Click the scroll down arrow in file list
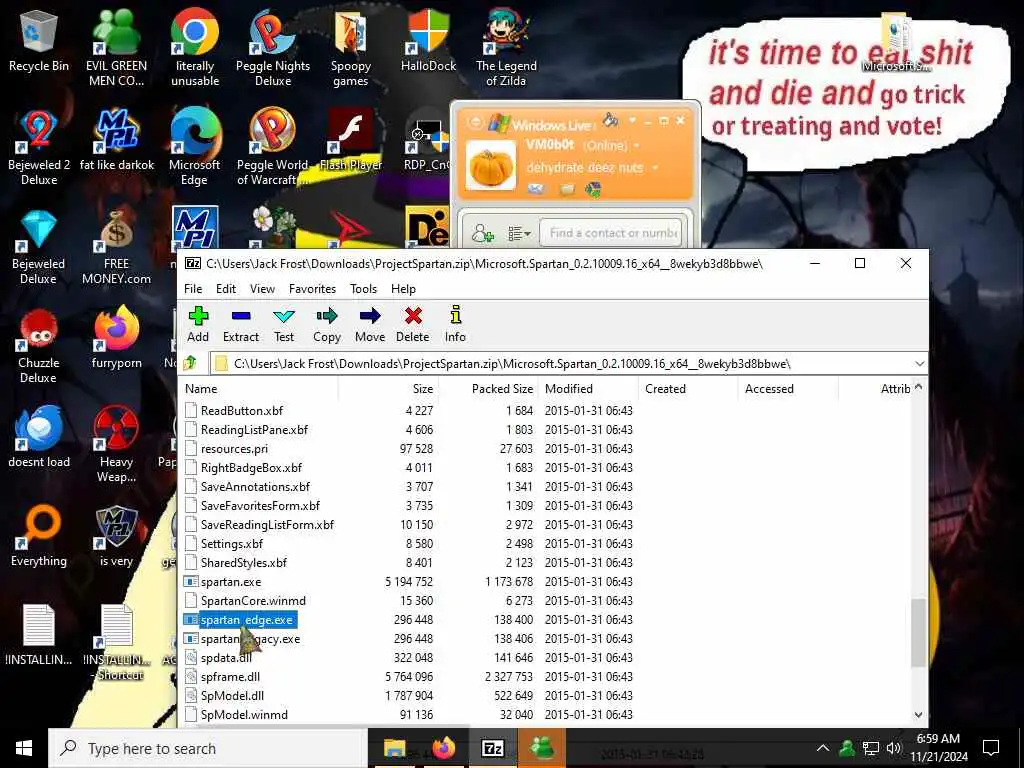This screenshot has width=1024, height=768. [x=919, y=715]
